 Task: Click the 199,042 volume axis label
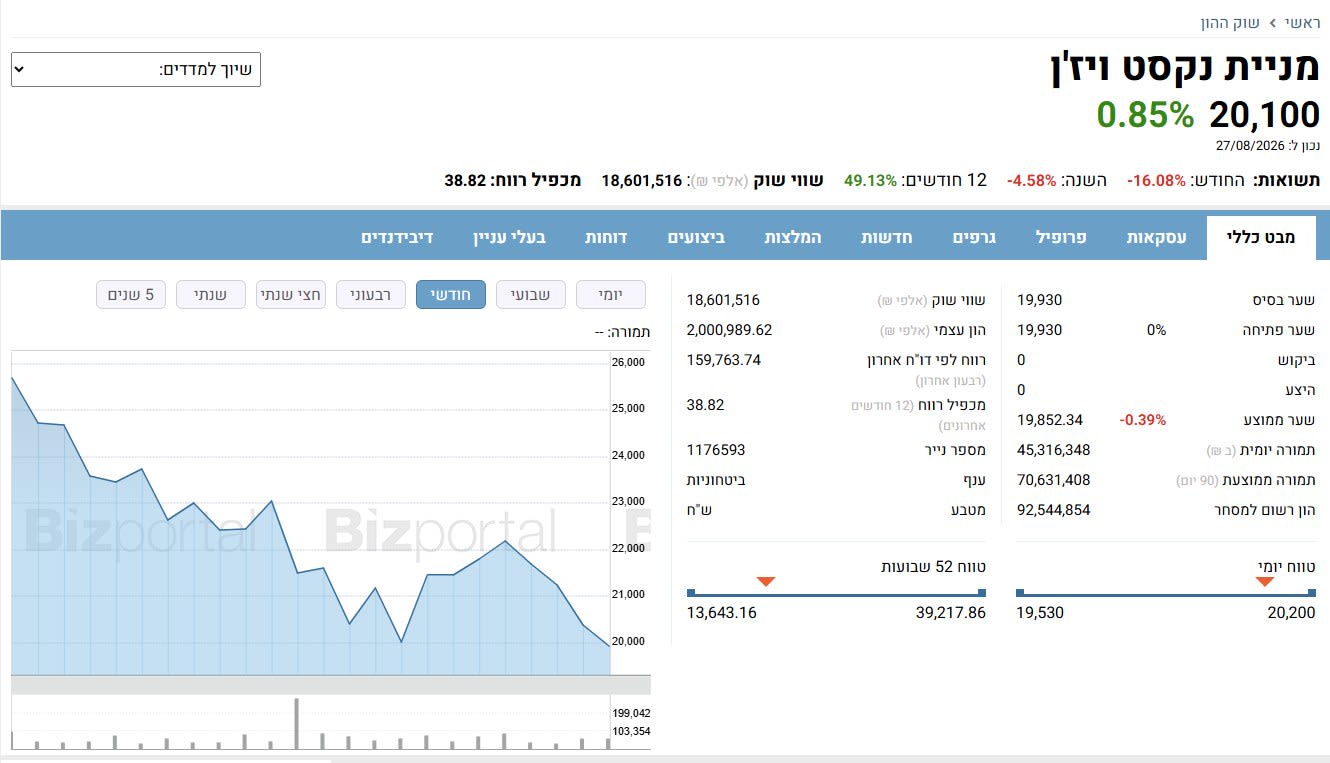631,713
